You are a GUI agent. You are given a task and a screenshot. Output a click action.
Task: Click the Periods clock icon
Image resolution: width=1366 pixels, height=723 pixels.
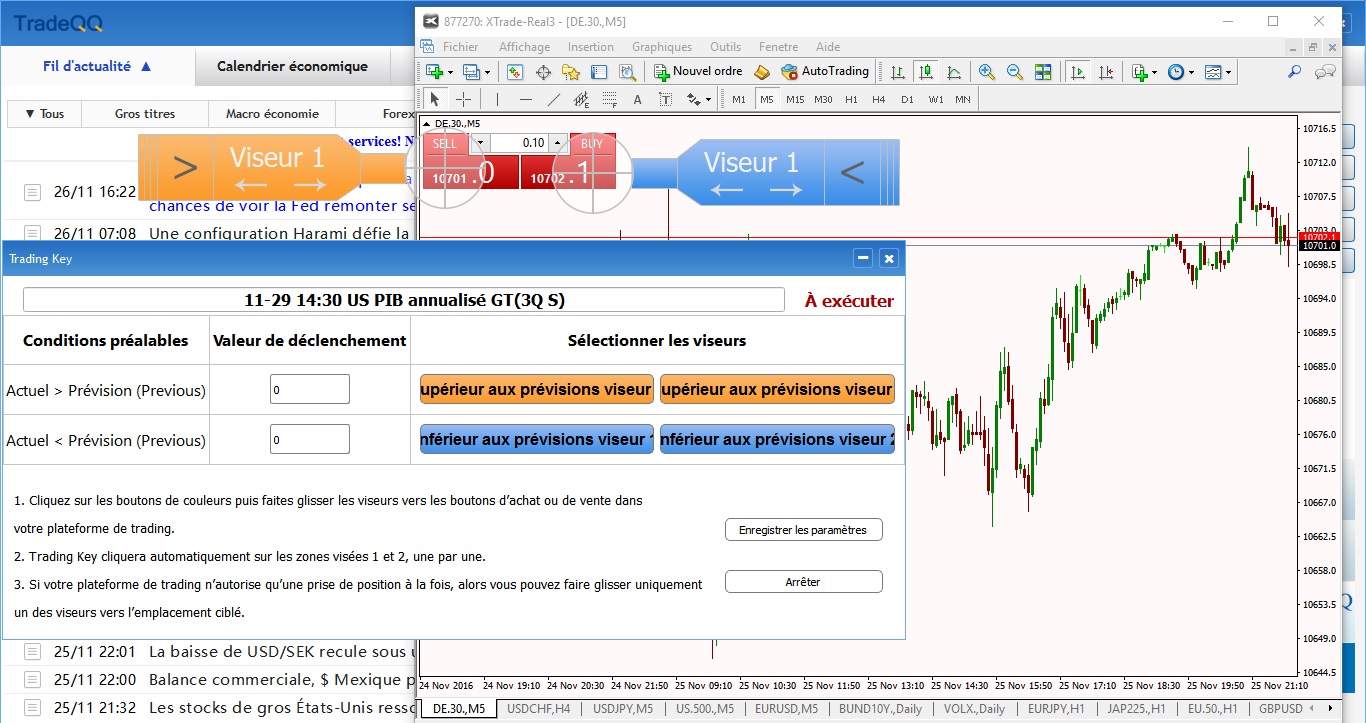pyautogui.click(x=1176, y=72)
